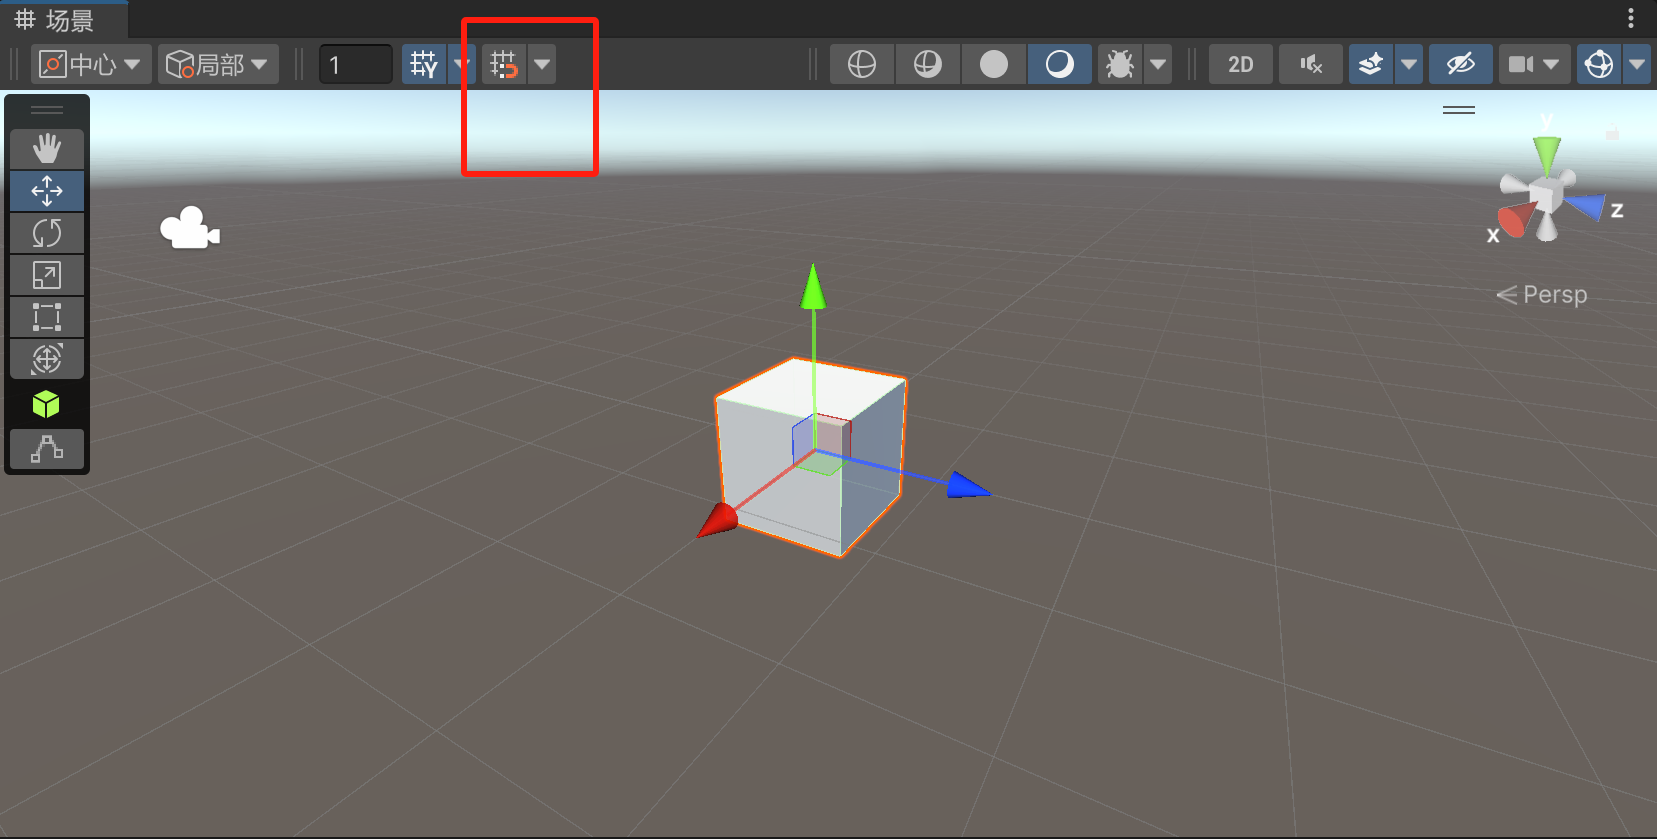The image size is (1657, 839).
Task: Toggle gizmos display icon
Action: 1599,64
